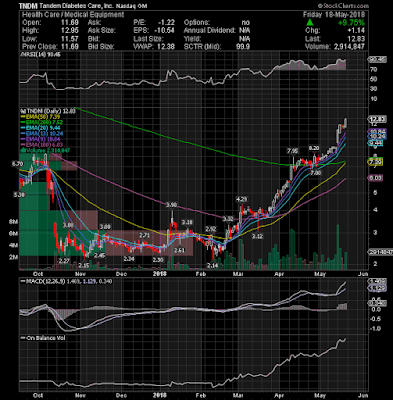This screenshot has width=393, height=400.
Task: Click the High value 12.95
Action: (69, 31)
